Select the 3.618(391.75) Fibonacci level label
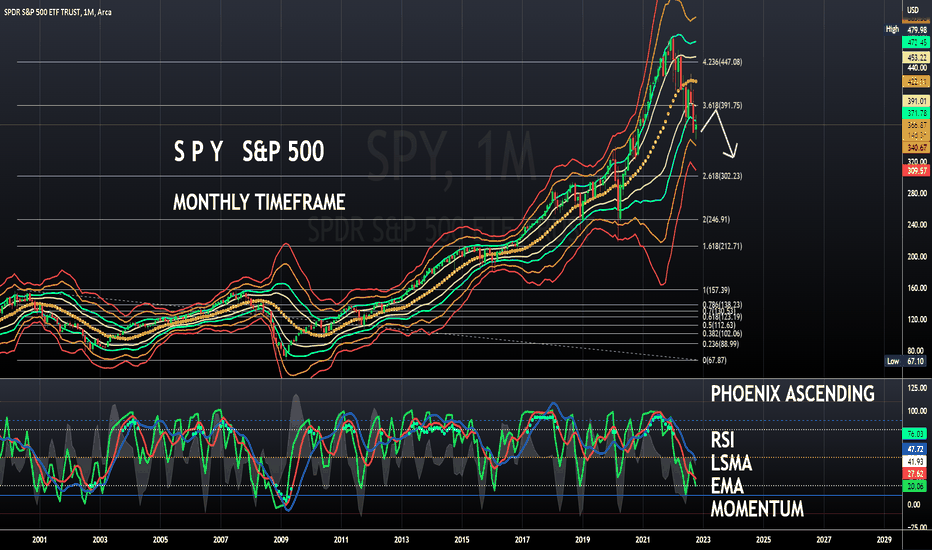 coord(722,105)
